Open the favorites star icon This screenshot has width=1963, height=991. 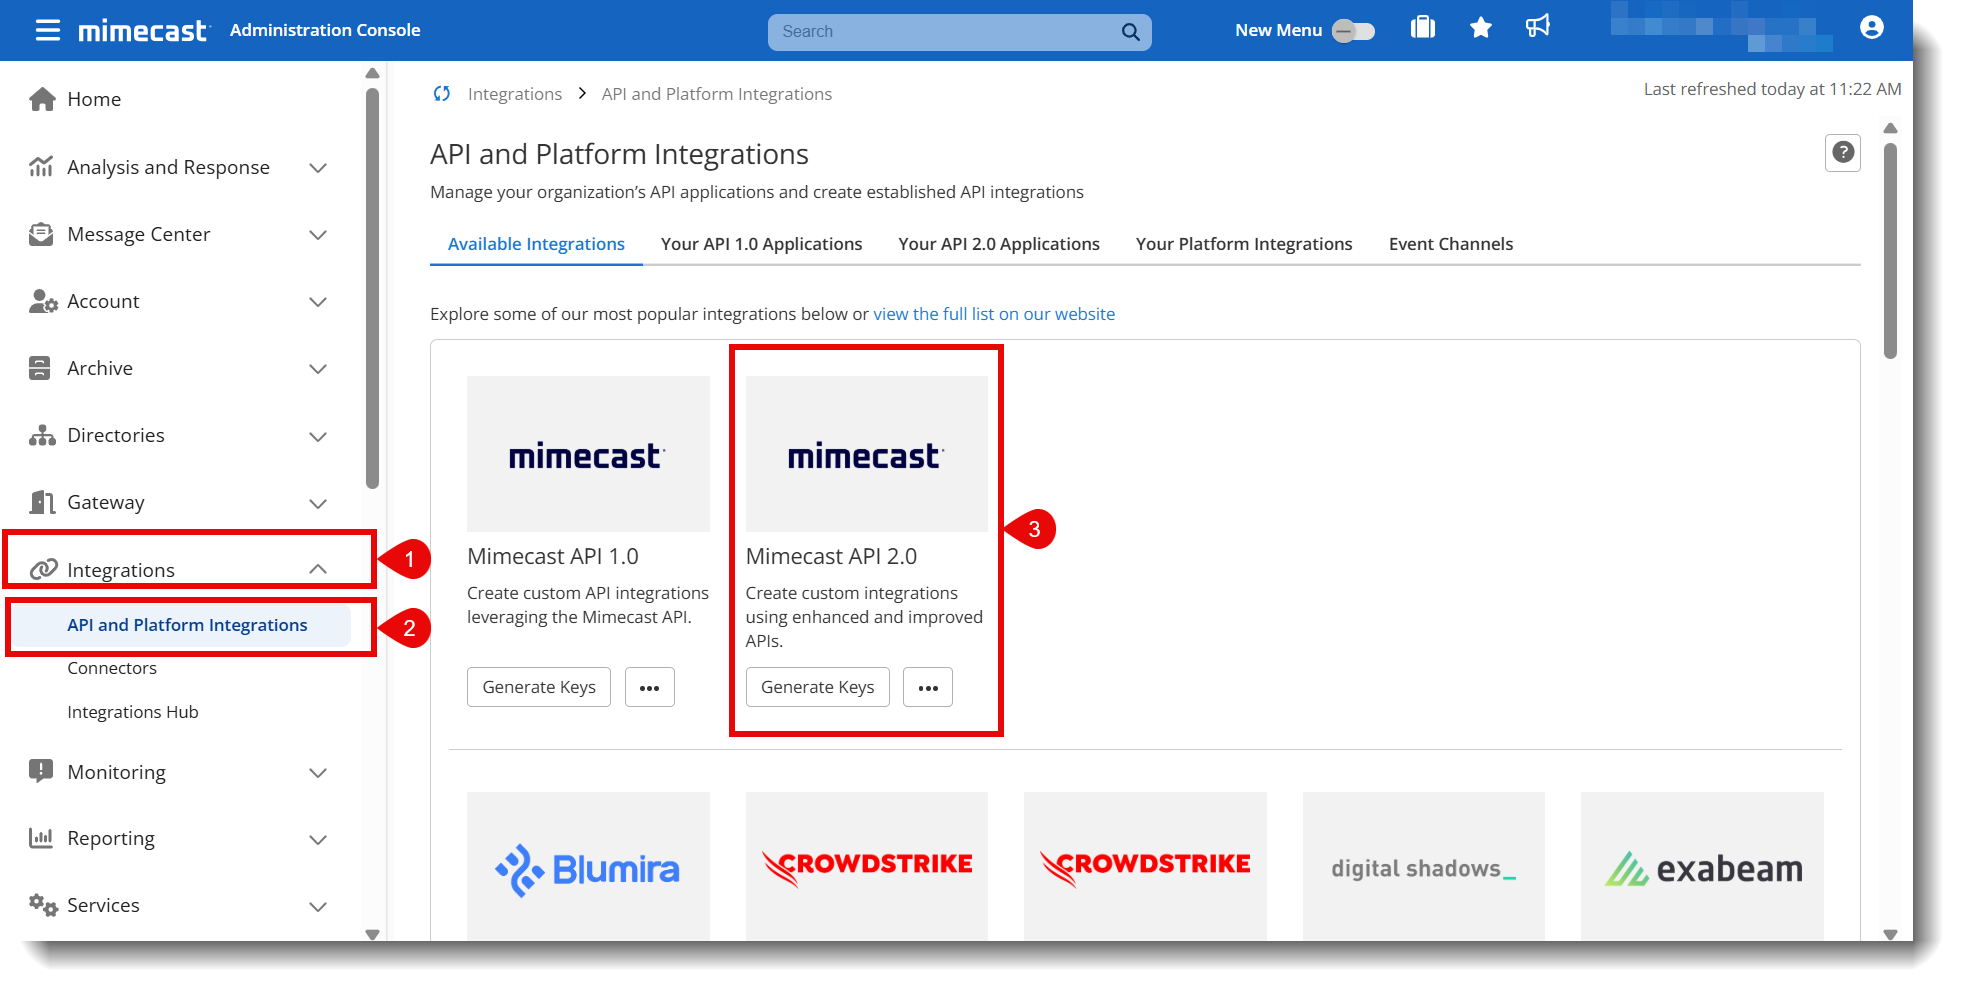click(x=1481, y=28)
